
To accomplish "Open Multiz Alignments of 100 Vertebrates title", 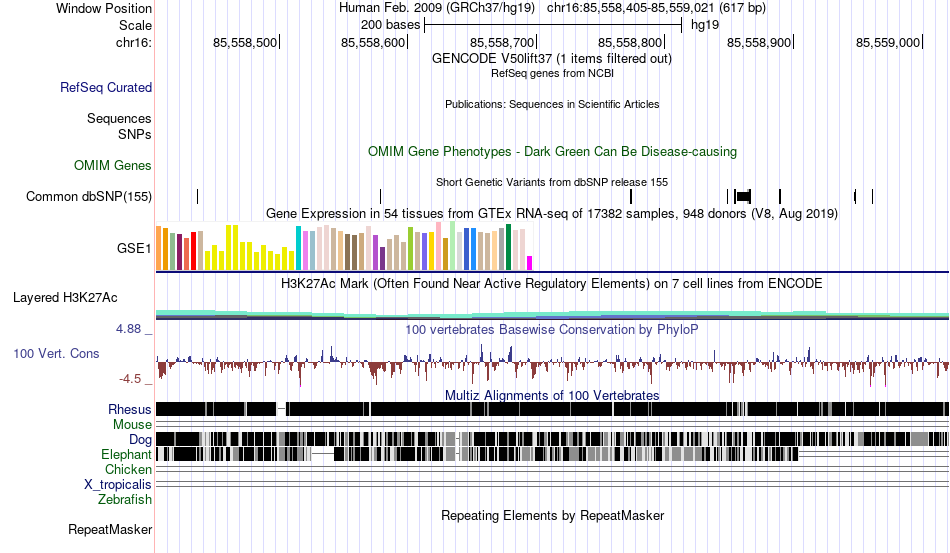I will pyautogui.click(x=552, y=396).
